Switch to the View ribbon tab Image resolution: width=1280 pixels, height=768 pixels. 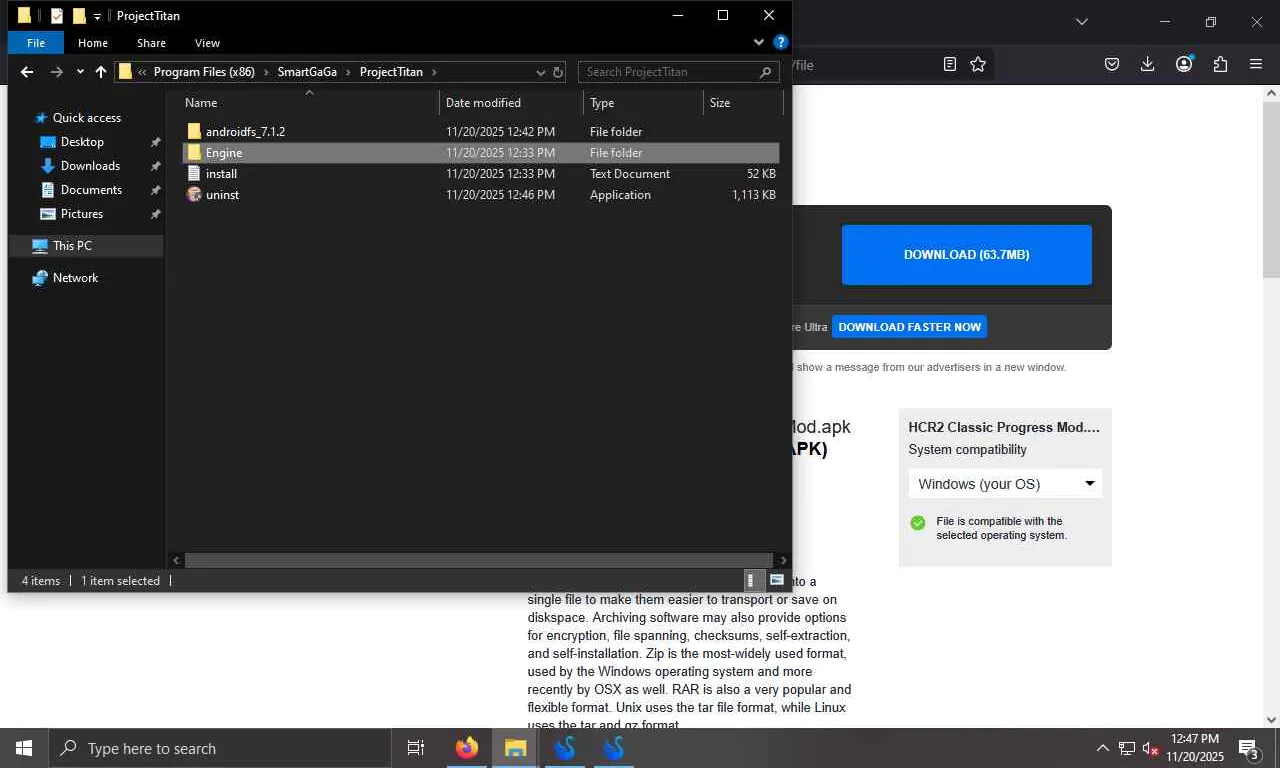coord(207,43)
